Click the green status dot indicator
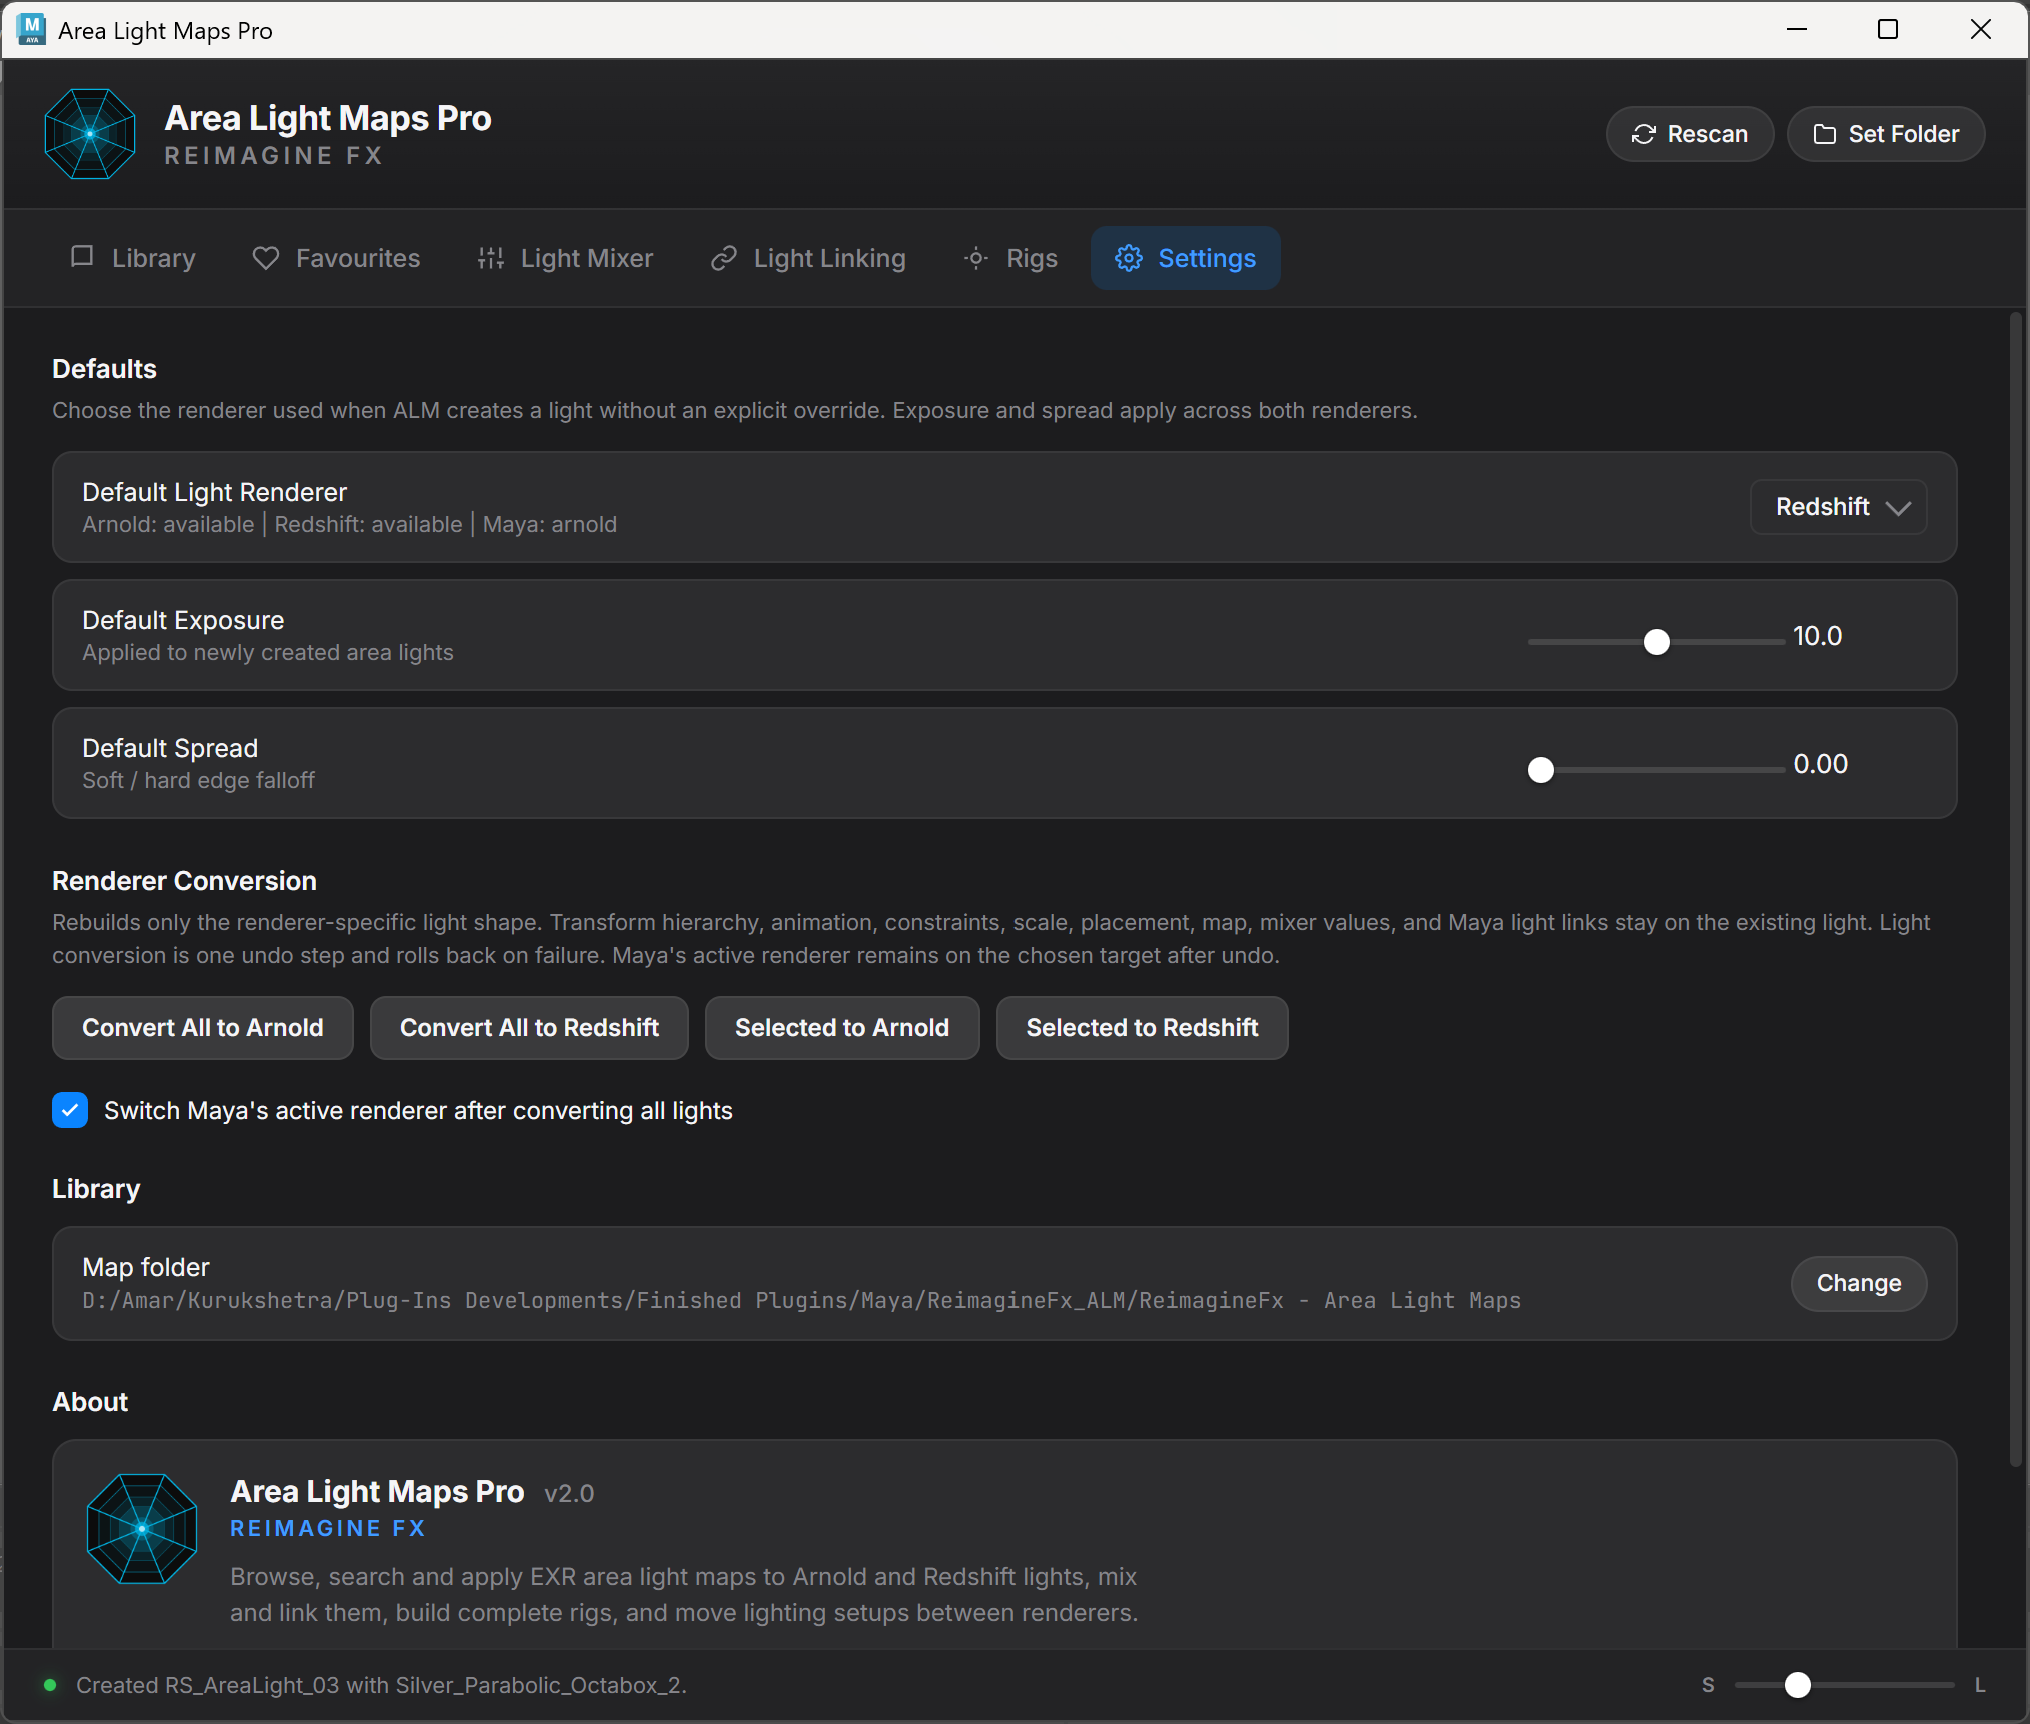Viewport: 2030px width, 1724px height. [49, 1685]
